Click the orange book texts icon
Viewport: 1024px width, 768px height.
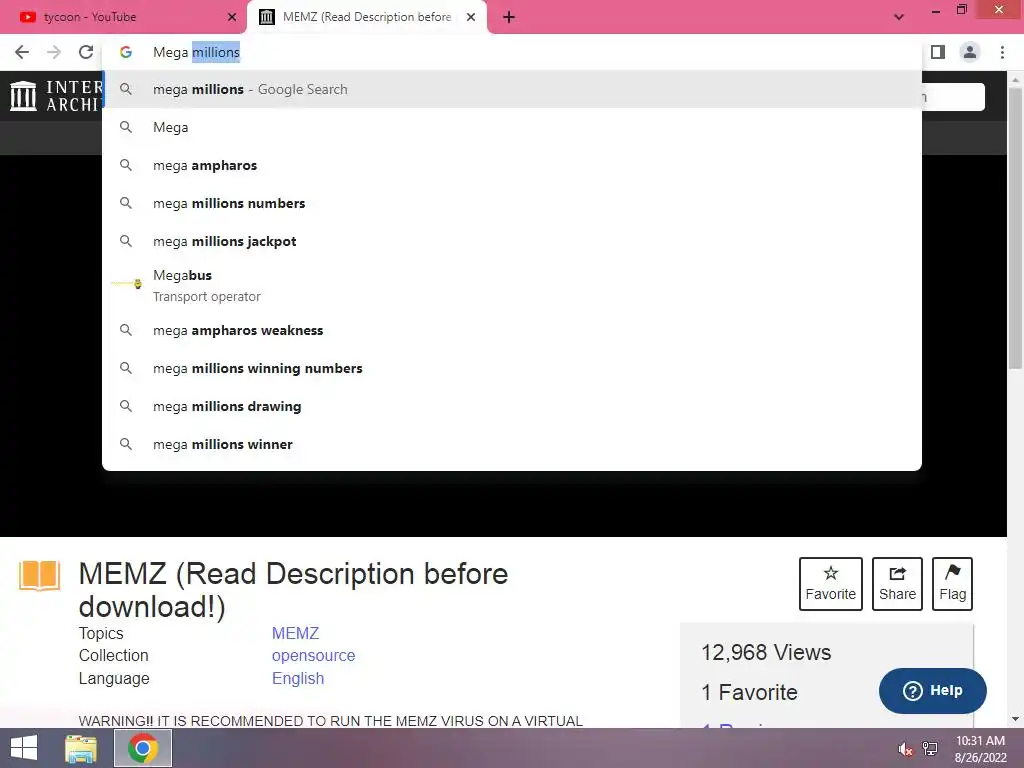tap(39, 575)
